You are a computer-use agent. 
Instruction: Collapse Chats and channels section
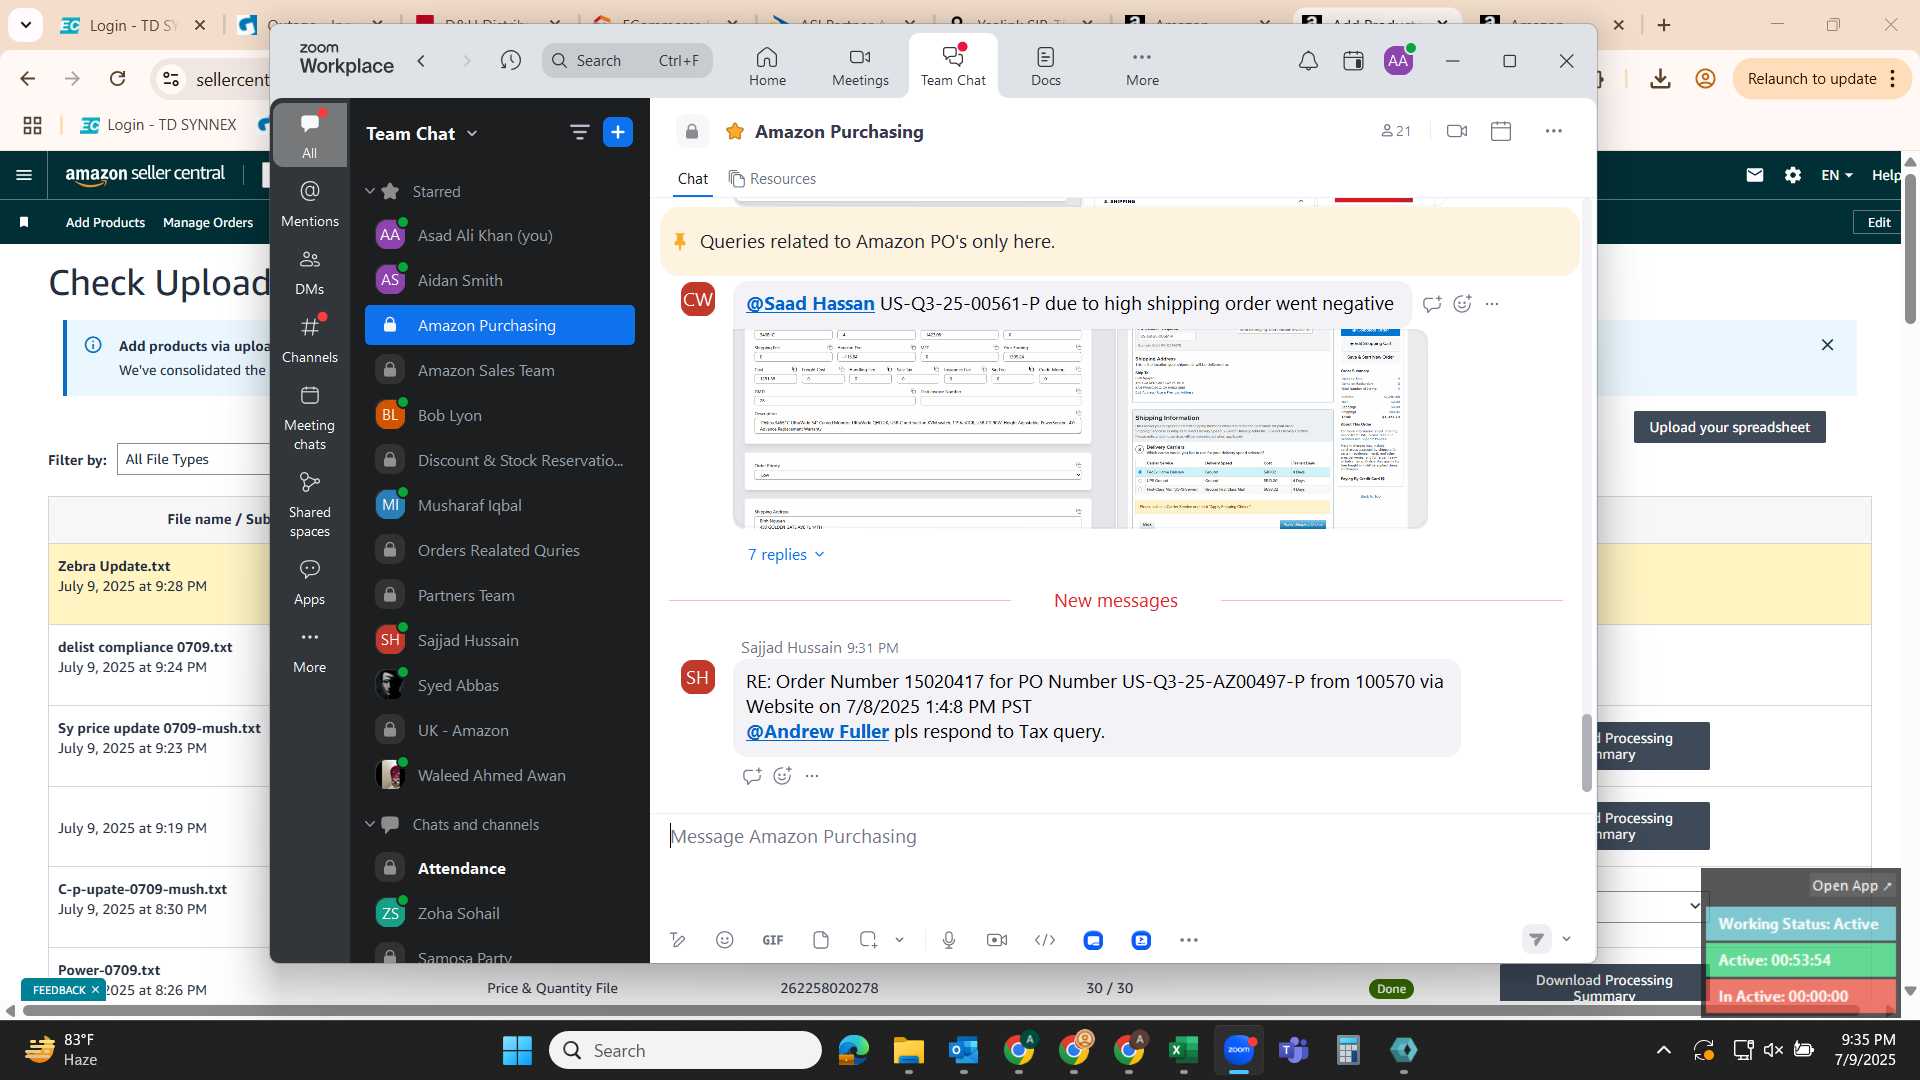370,824
